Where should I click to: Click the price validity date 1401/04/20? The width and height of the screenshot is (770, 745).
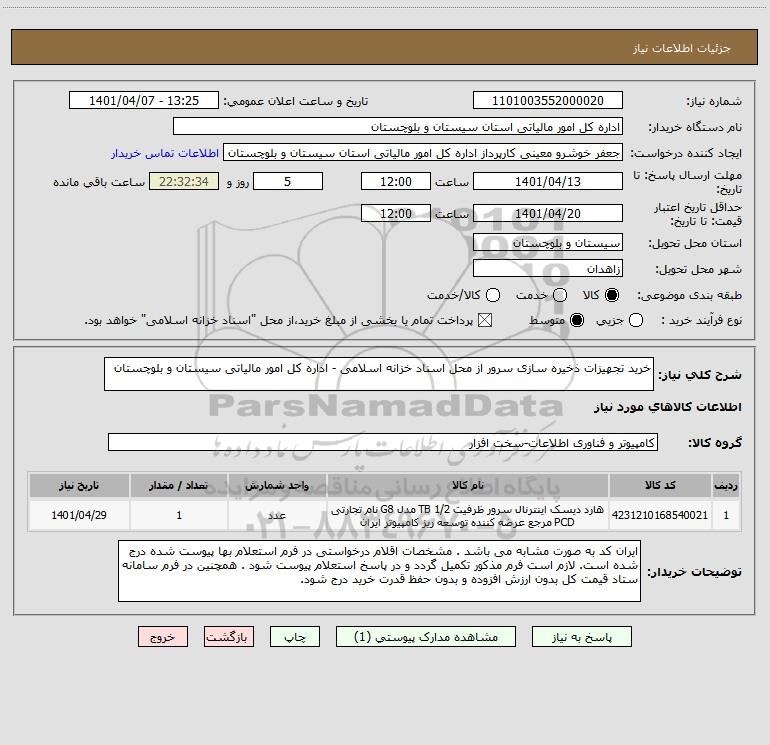(548, 213)
